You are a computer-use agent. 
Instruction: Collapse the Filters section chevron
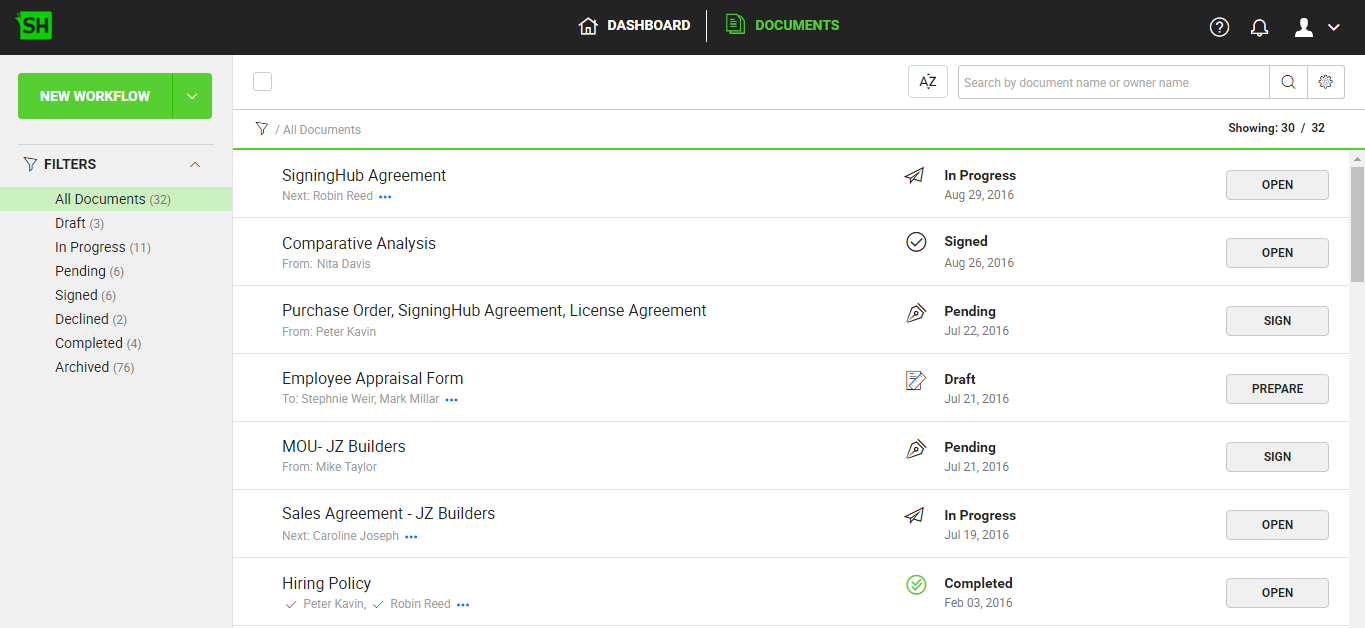[195, 164]
